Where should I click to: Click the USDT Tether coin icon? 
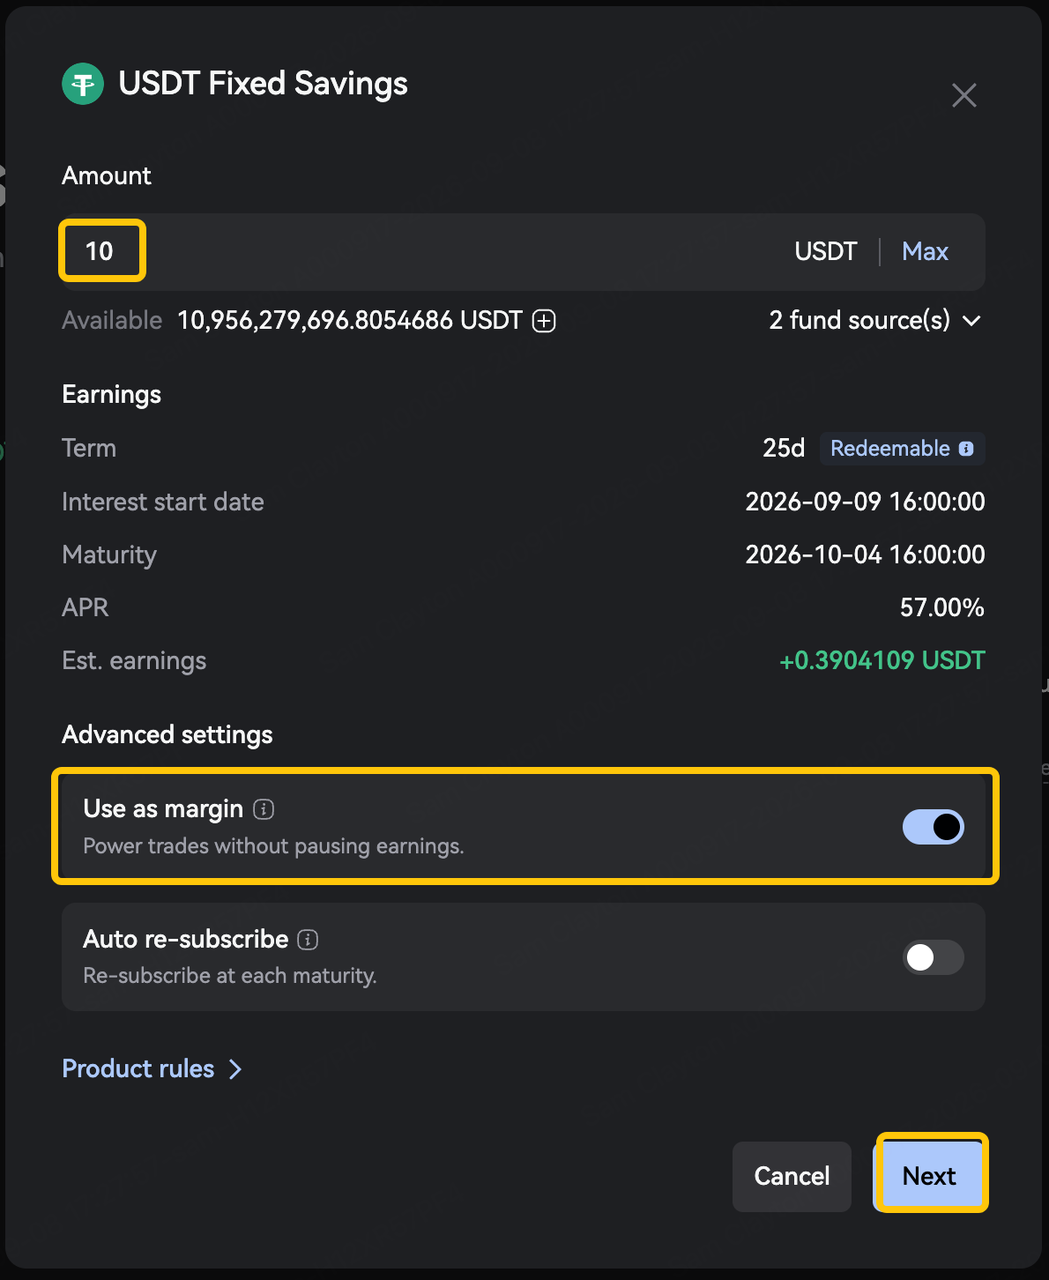click(x=83, y=84)
